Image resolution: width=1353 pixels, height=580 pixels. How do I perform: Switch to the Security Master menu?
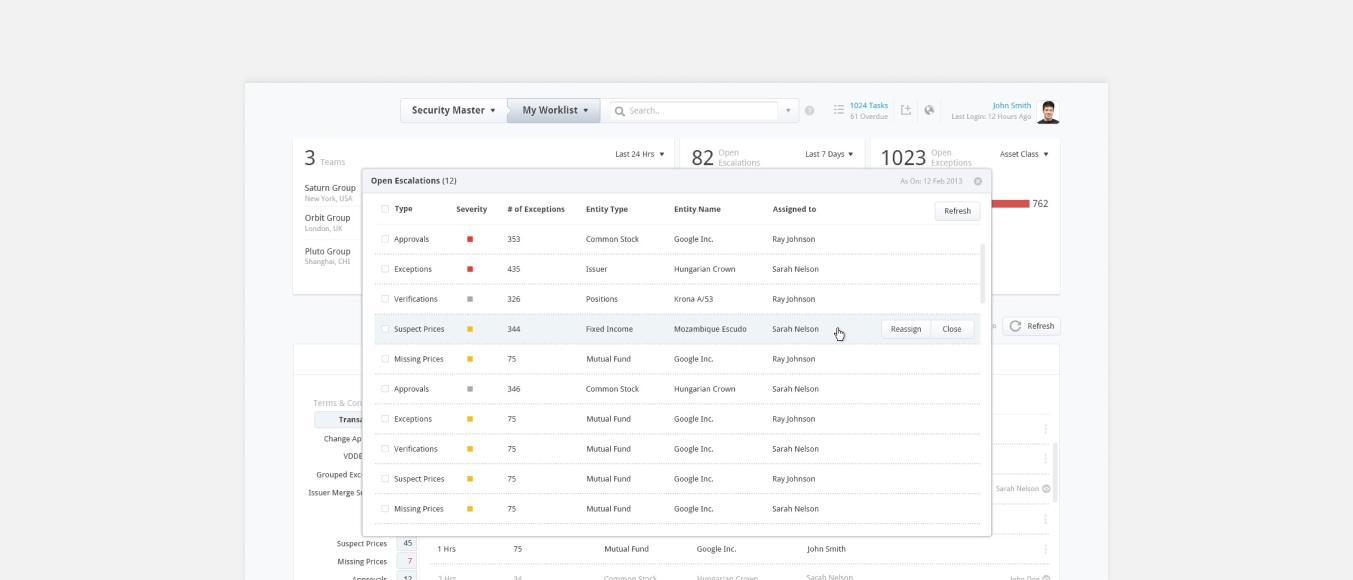click(x=452, y=110)
